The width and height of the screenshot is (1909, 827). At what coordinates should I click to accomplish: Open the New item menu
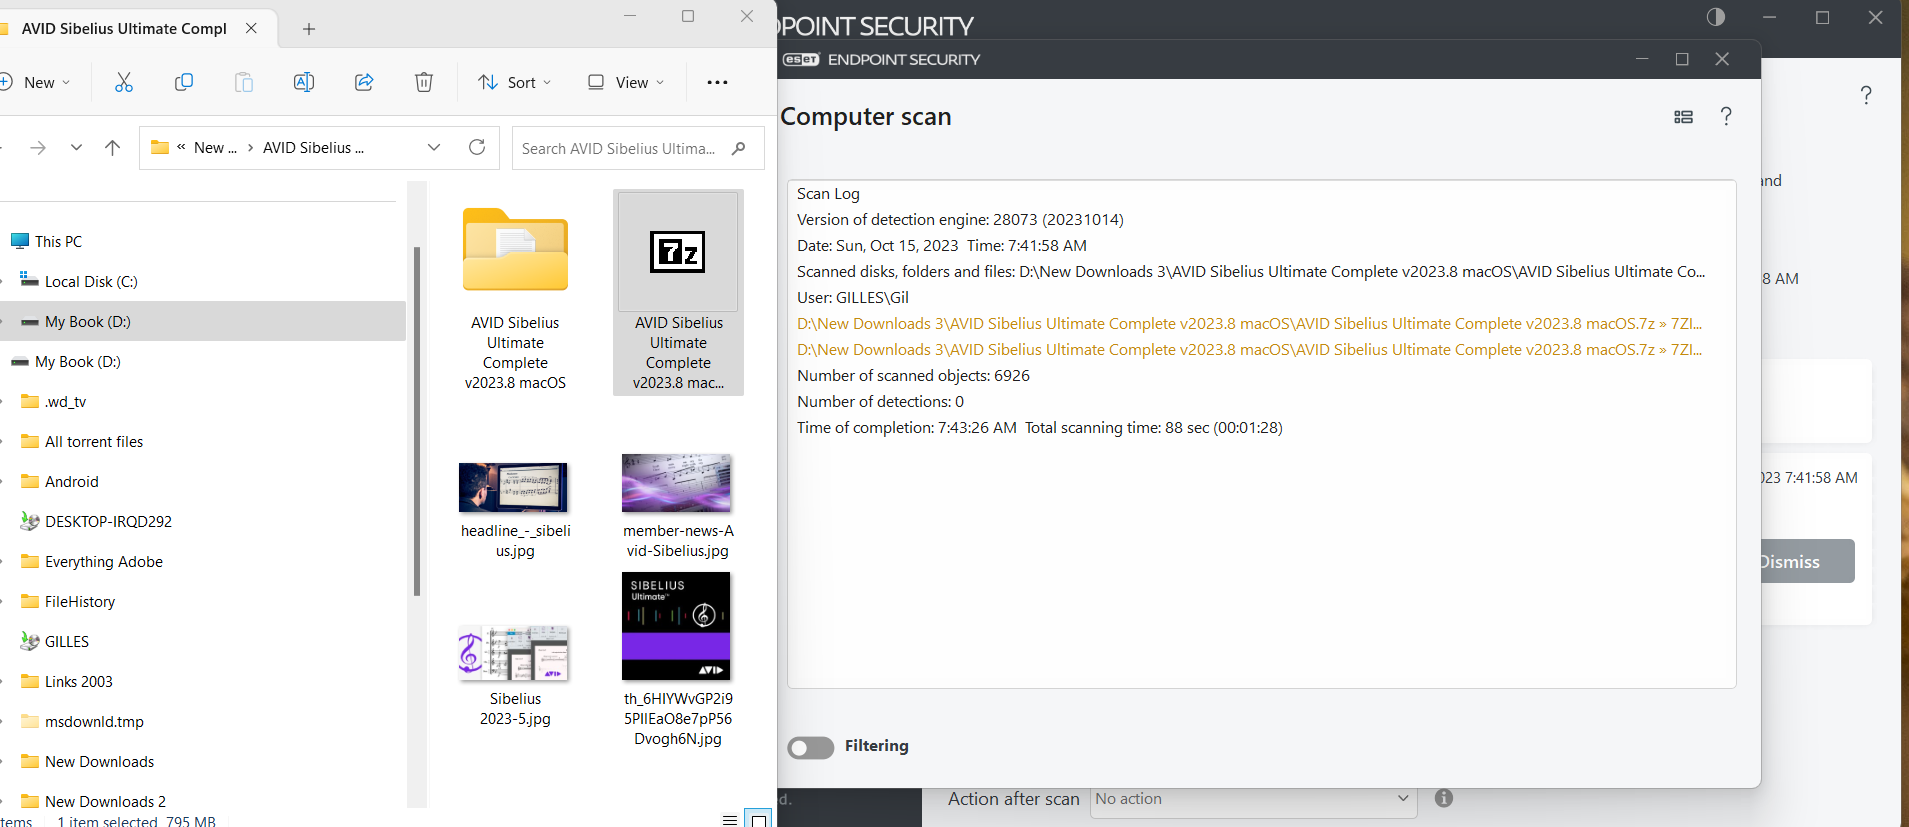36,82
